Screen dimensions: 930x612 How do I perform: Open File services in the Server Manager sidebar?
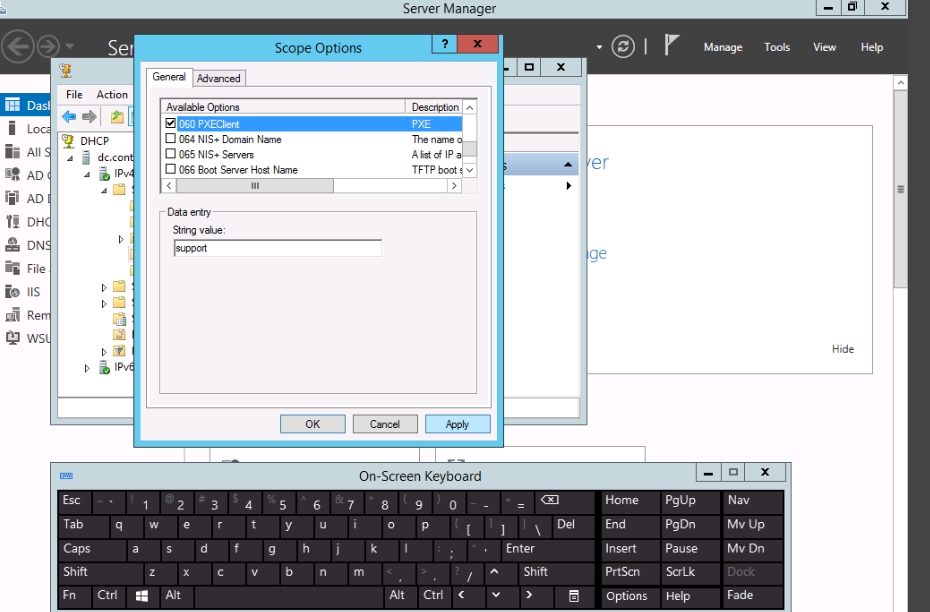click(x=27, y=268)
